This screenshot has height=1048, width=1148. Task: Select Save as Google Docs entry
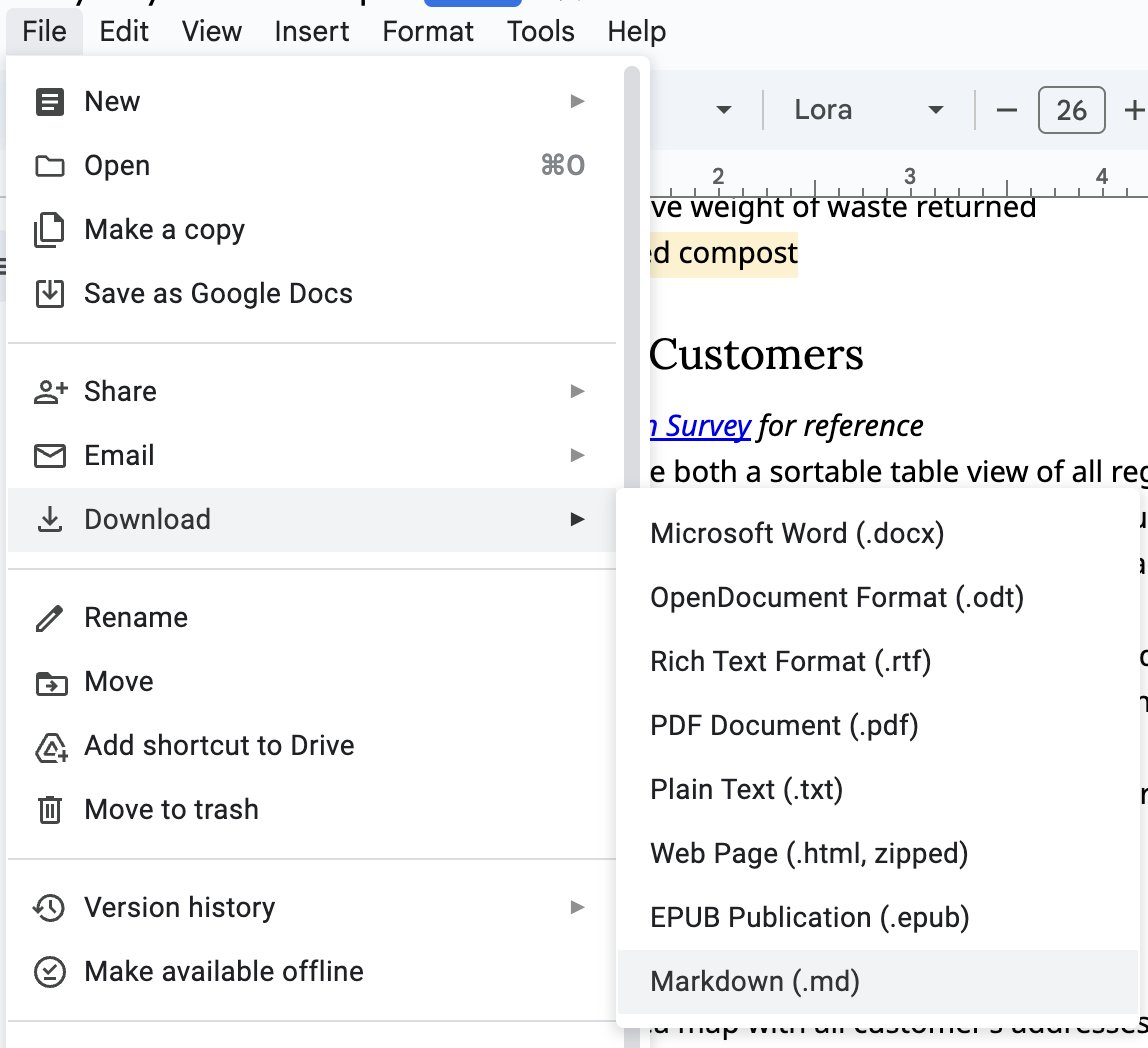(x=312, y=294)
